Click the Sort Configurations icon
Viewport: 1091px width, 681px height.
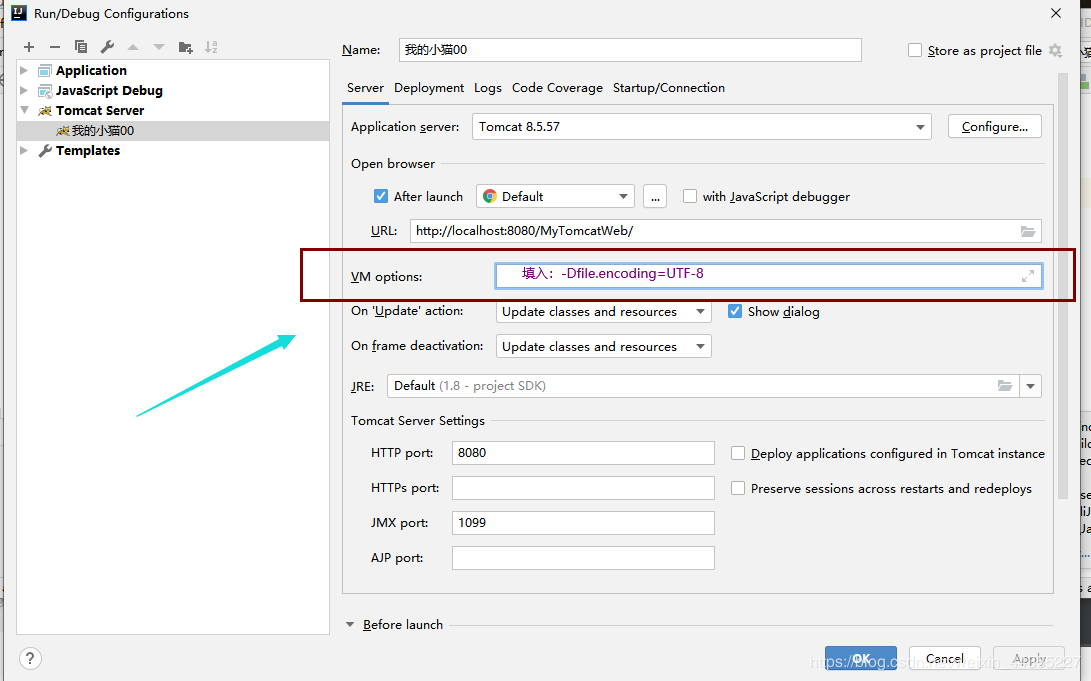pyautogui.click(x=211, y=47)
